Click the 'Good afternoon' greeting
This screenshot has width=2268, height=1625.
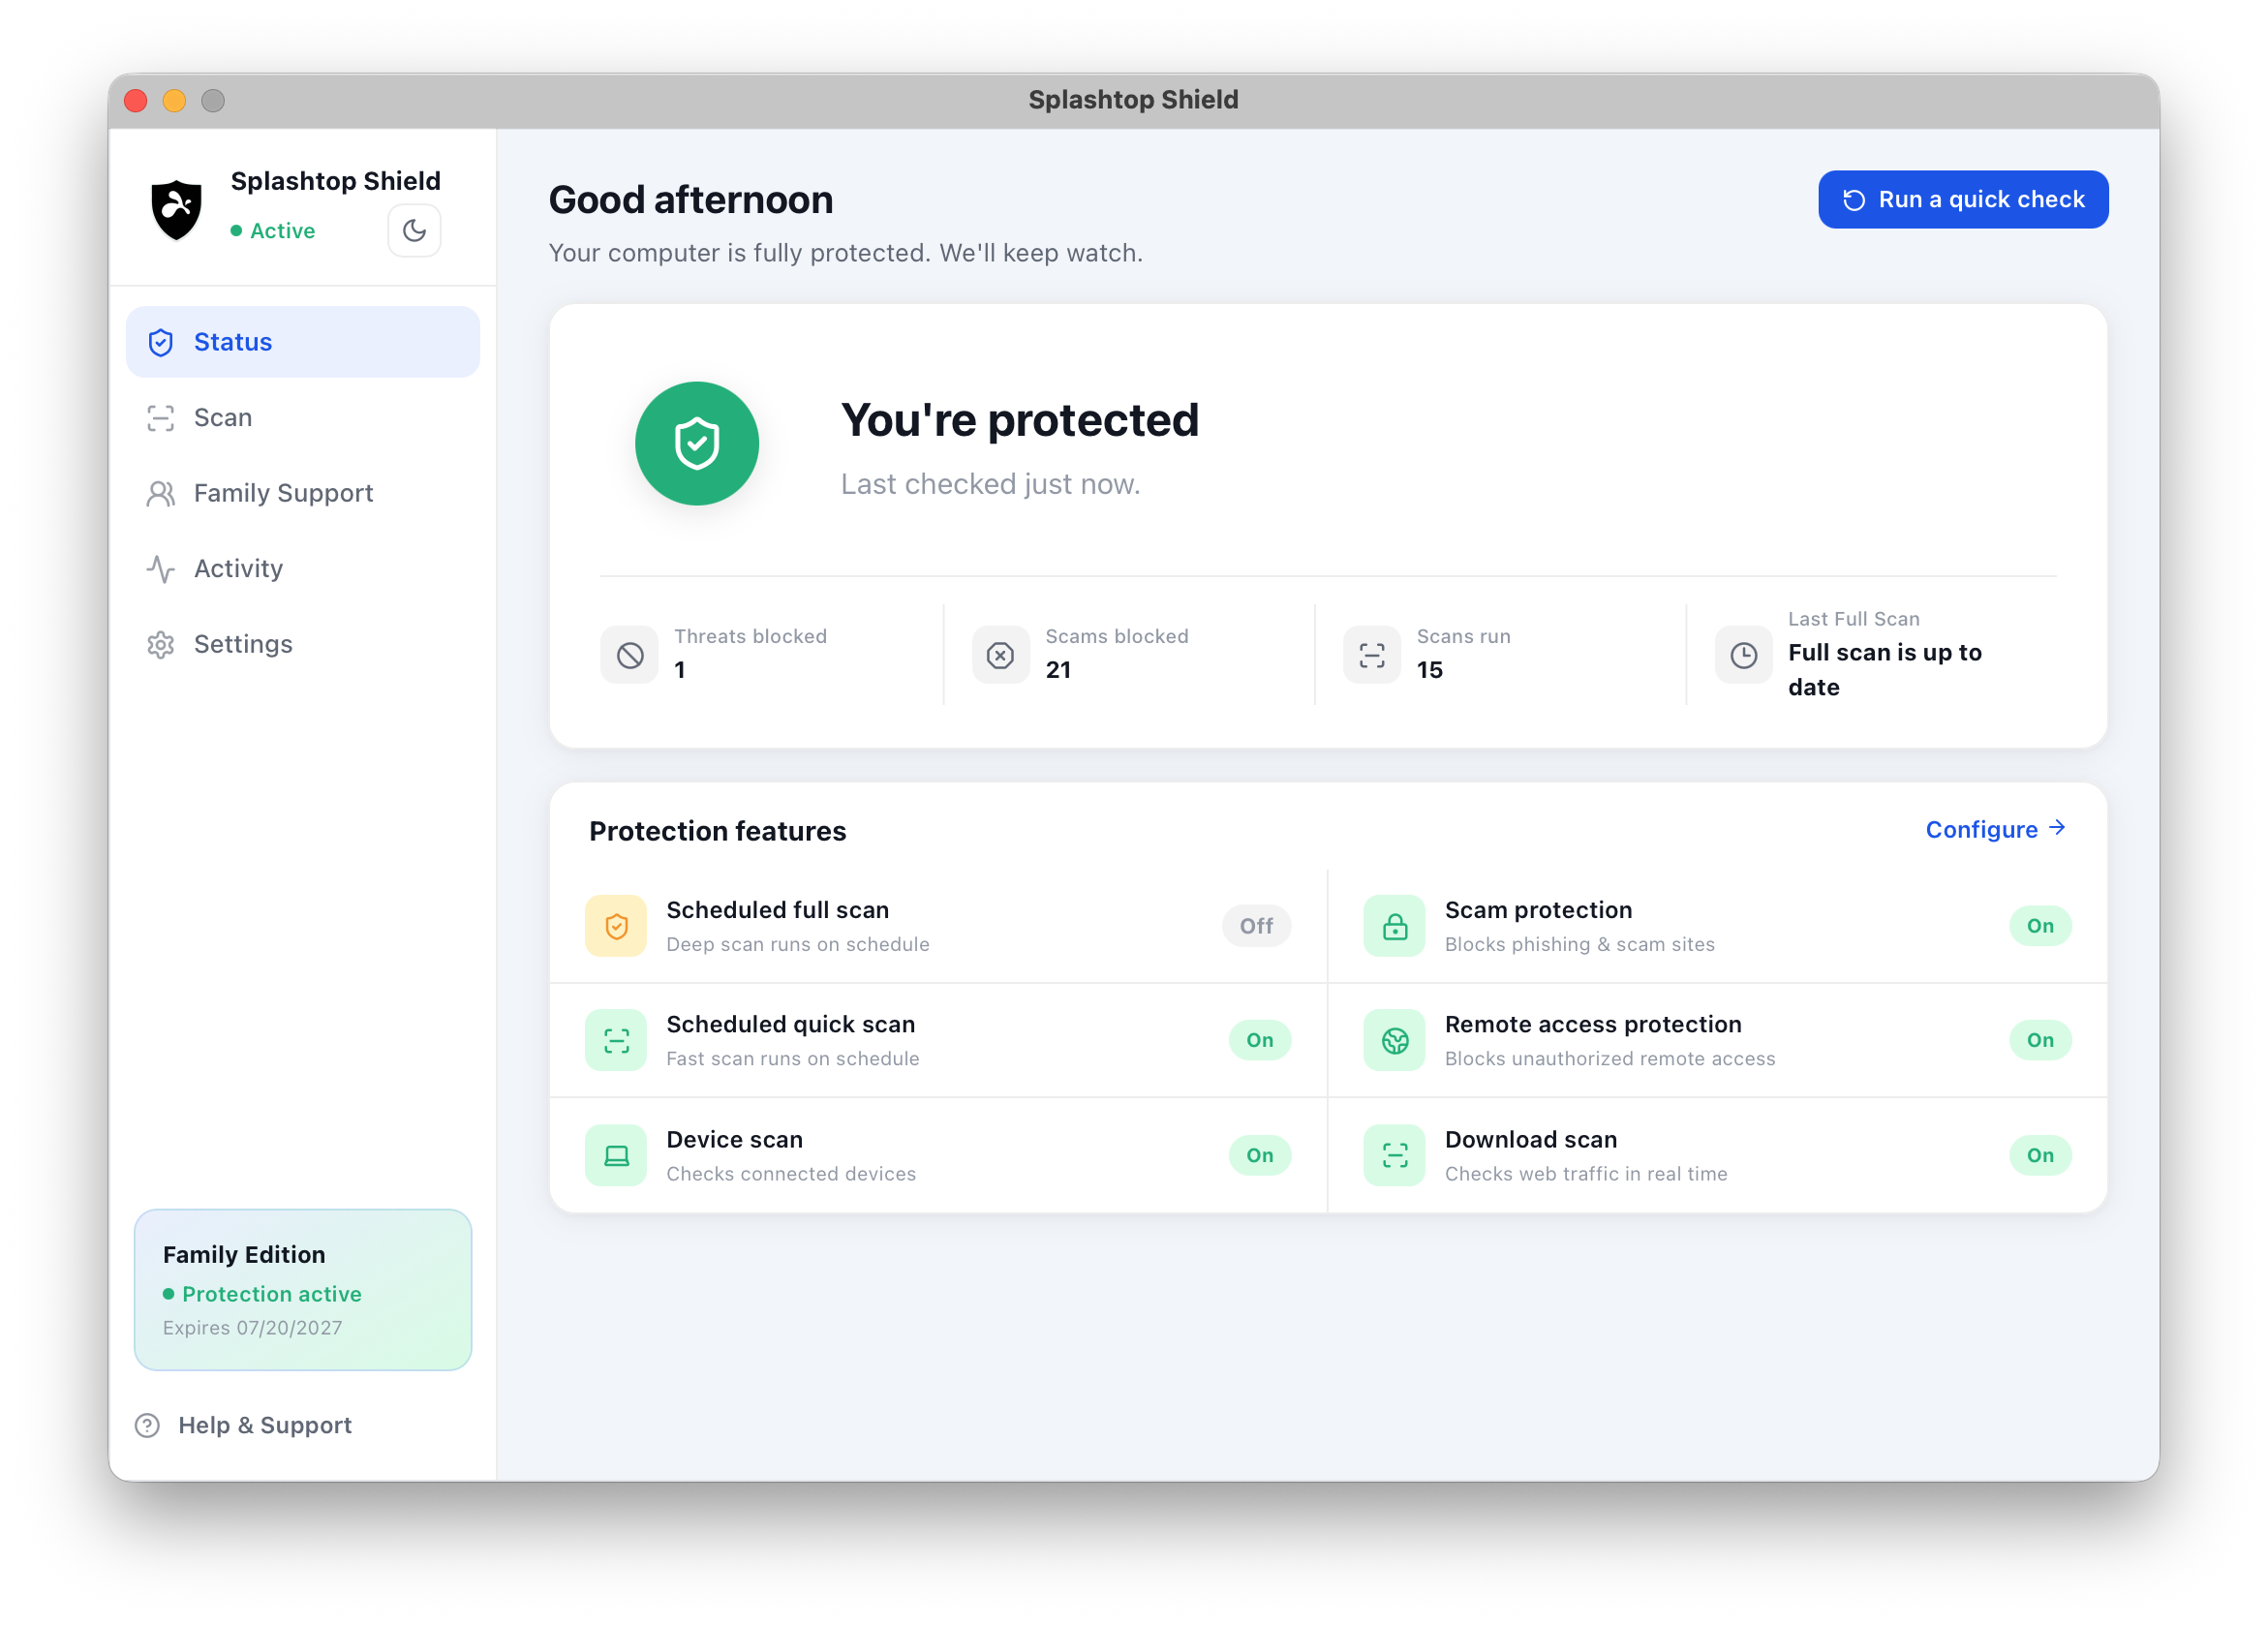(691, 200)
